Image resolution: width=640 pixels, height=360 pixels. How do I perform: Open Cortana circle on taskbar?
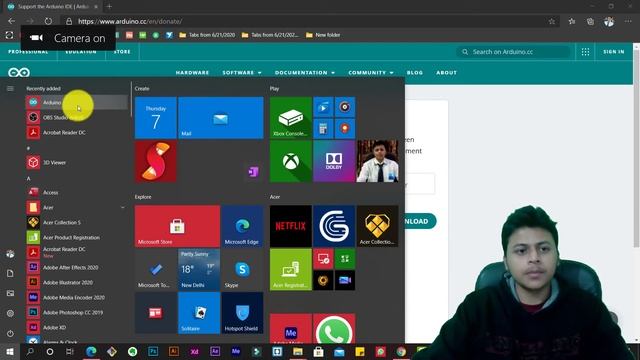[x=50, y=351]
